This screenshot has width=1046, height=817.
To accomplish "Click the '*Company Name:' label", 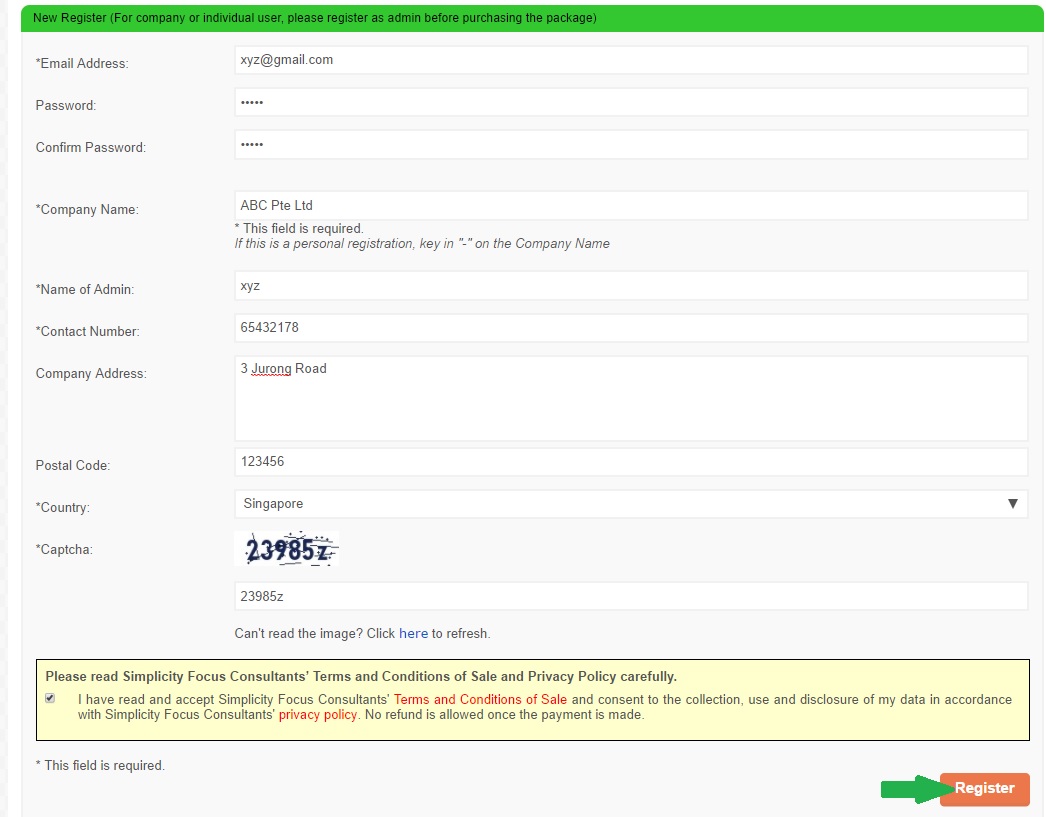I will pyautogui.click(x=87, y=209).
